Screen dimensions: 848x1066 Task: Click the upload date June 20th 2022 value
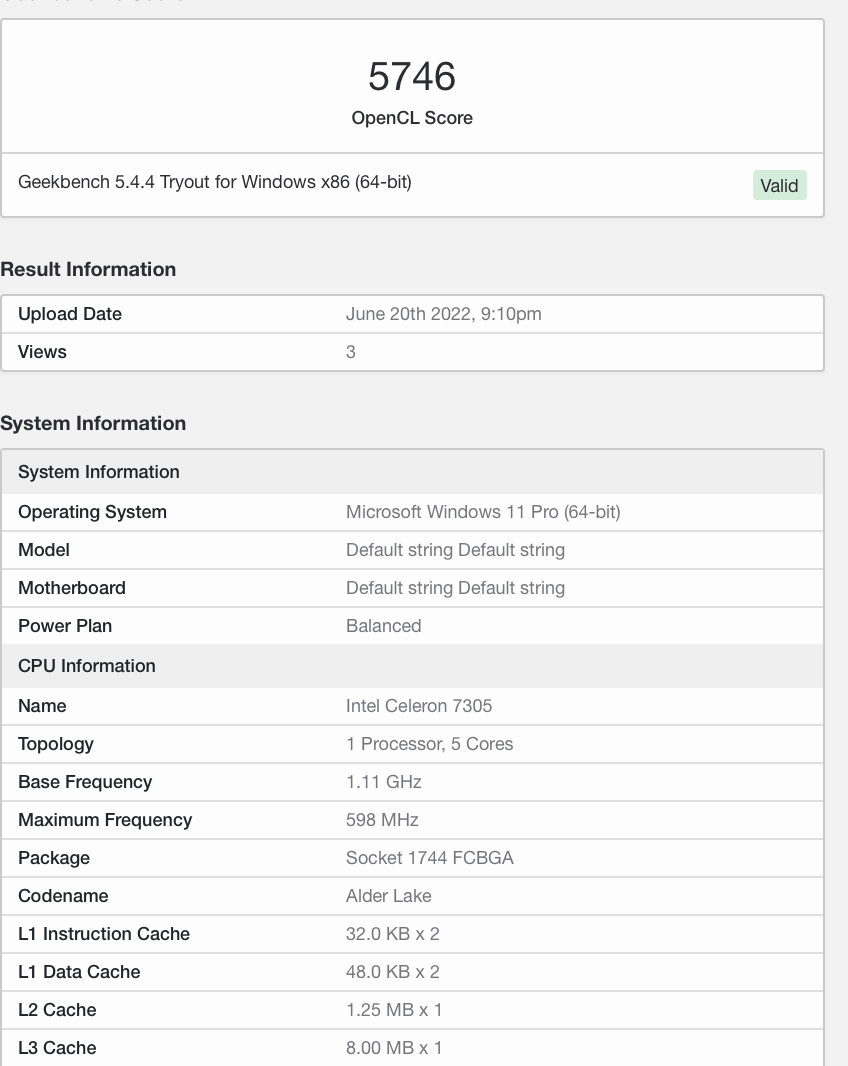(443, 314)
